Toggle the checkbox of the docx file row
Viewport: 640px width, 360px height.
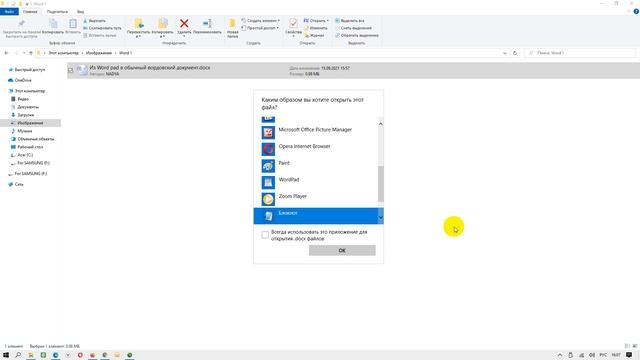pyautogui.click(x=71, y=70)
